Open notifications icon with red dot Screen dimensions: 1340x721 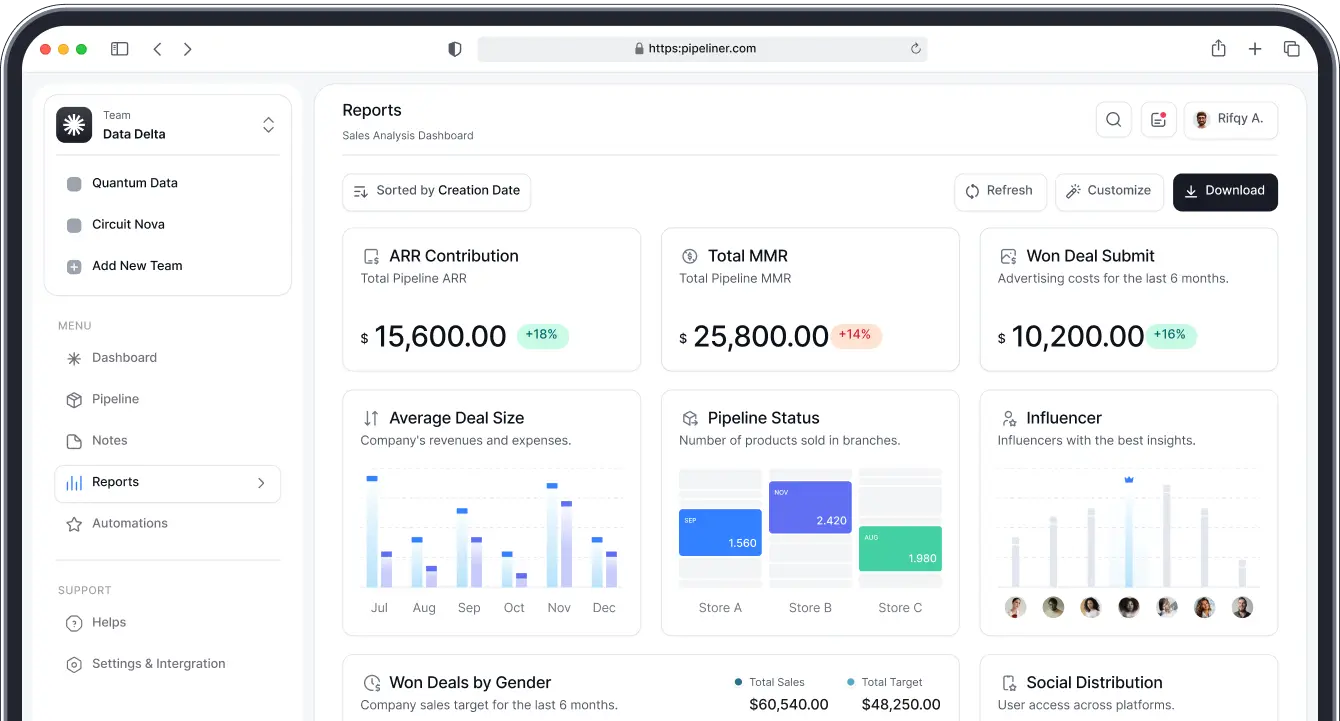1158,120
